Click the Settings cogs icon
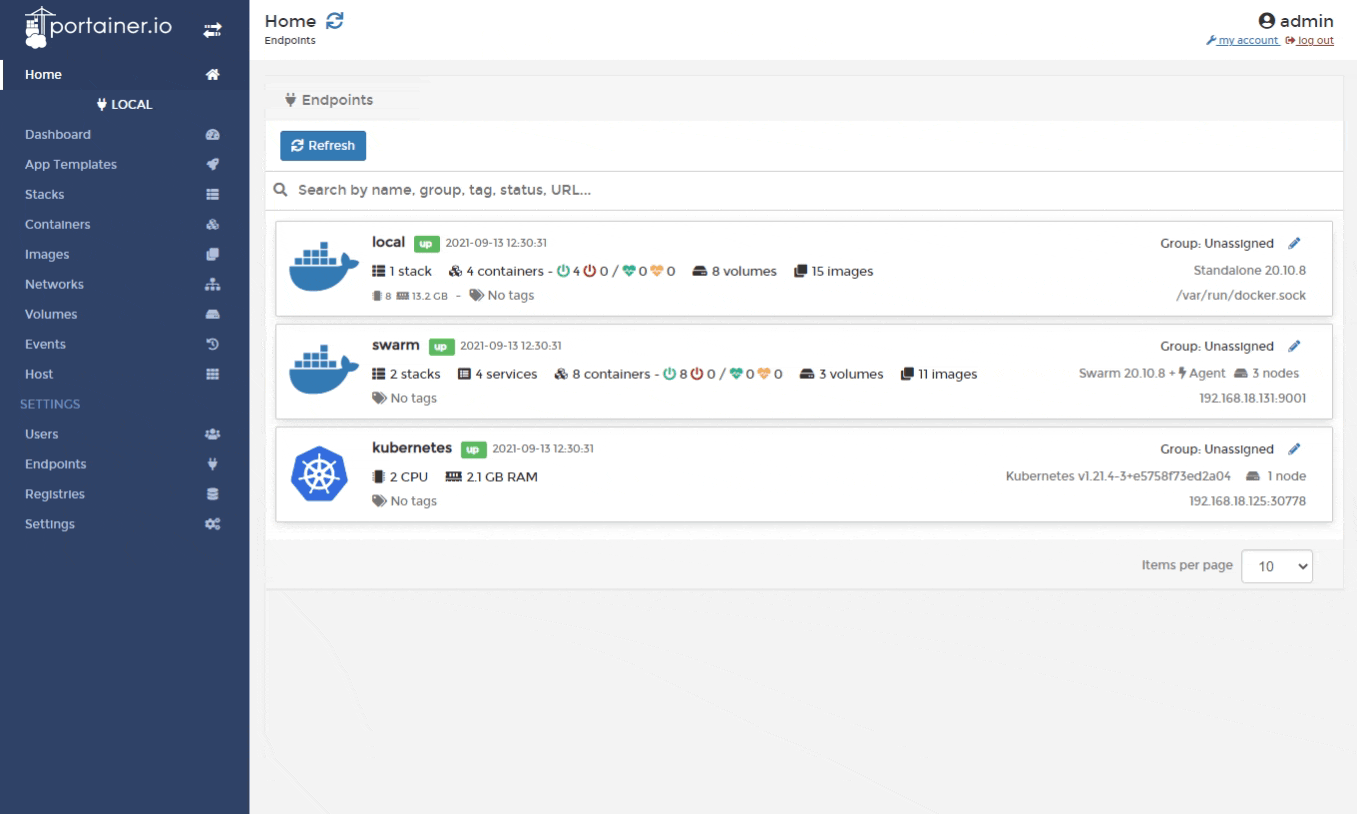Image resolution: width=1357 pixels, height=814 pixels. click(x=212, y=525)
